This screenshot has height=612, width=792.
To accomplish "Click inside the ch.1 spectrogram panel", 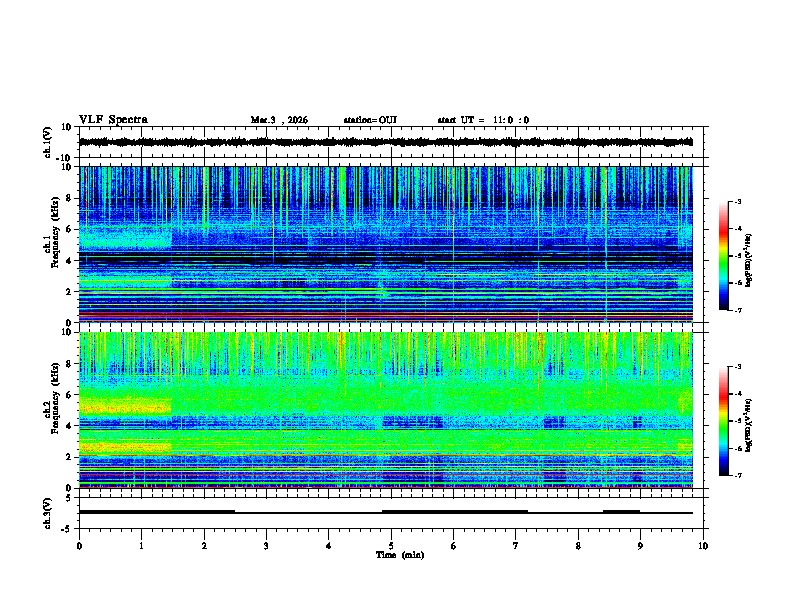I will (386, 244).
